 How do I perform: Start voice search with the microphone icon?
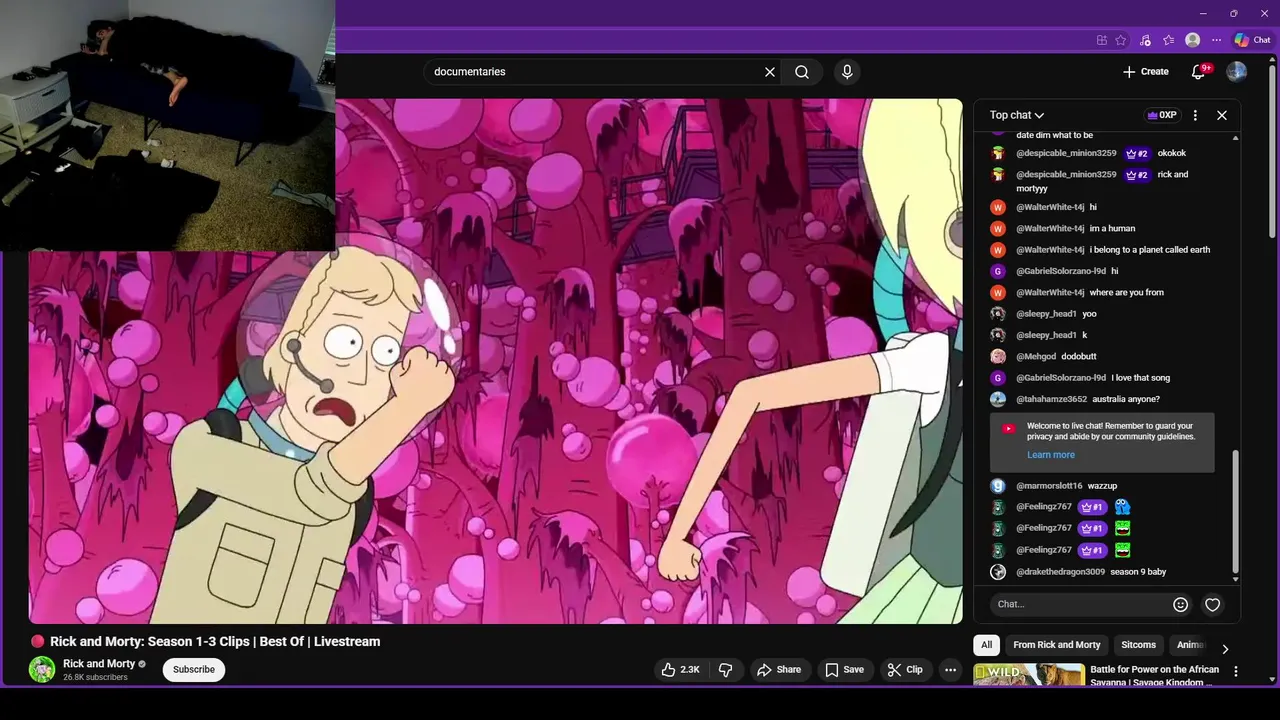click(x=847, y=72)
